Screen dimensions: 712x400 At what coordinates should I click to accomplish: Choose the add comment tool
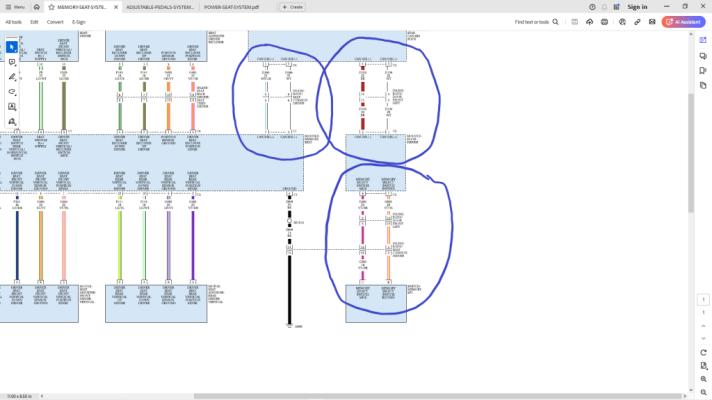coord(12,62)
